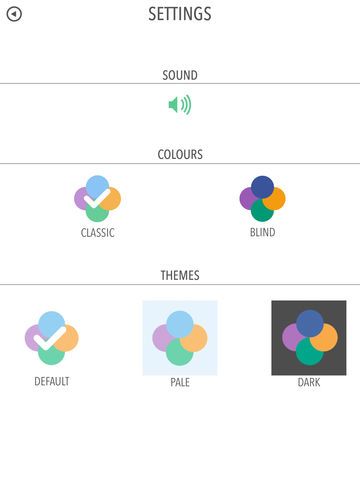This screenshot has height=480, width=360.
Task: Mute sound with the green speaker icon
Action: tap(180, 105)
